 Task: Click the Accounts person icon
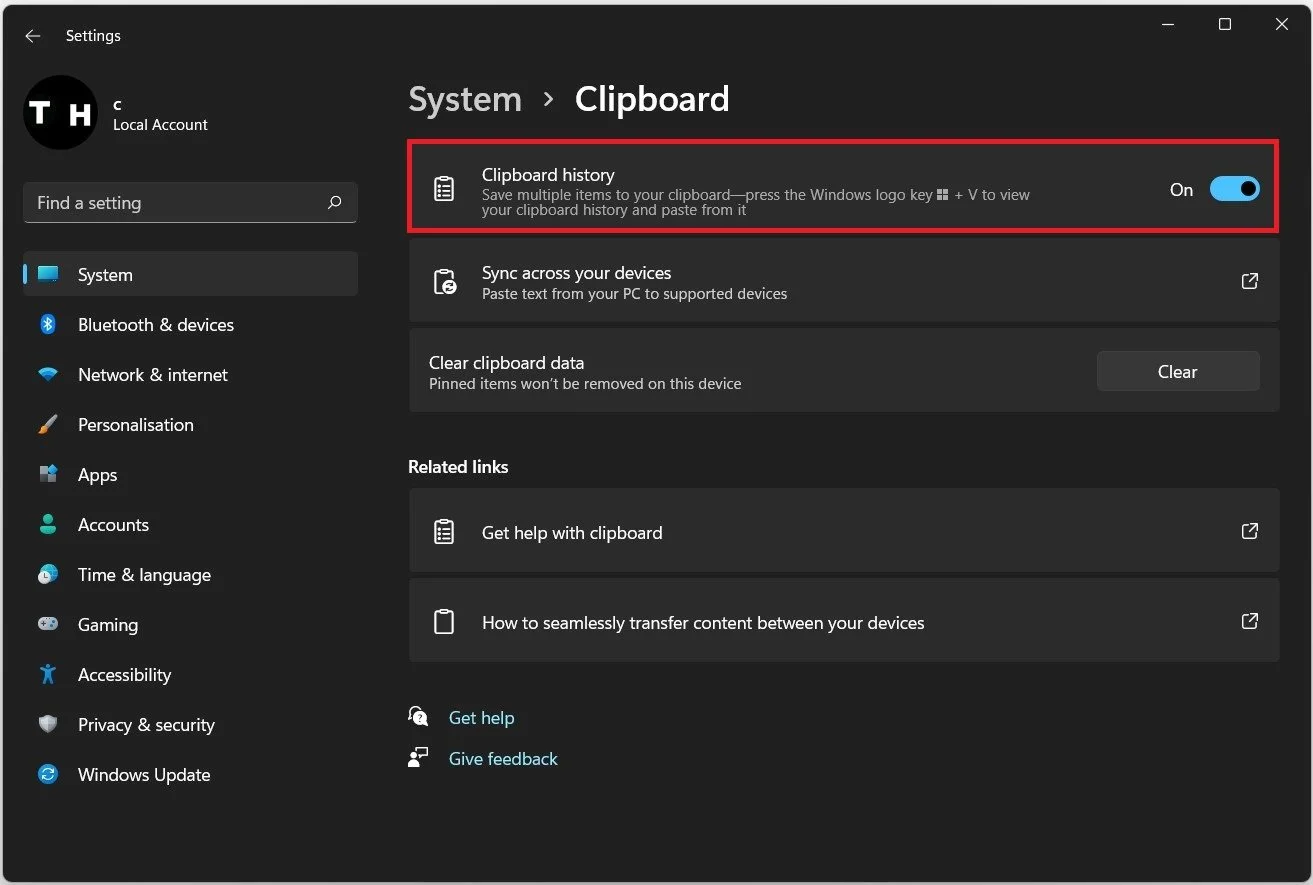48,524
